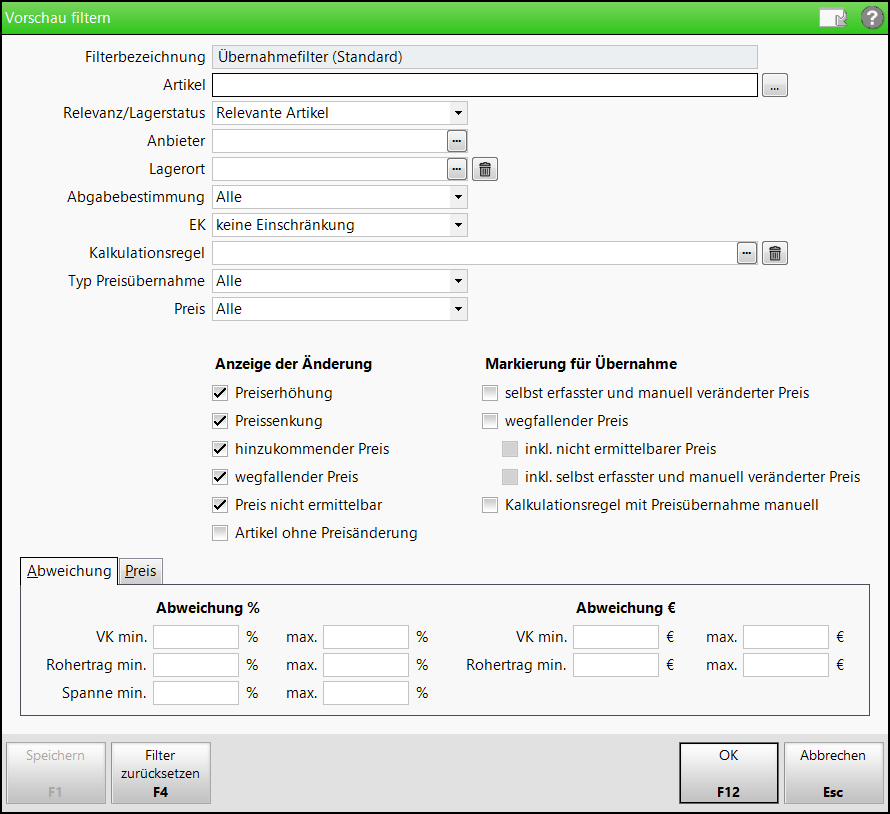This screenshot has width=890, height=814.
Task: Click Filter zurücksetzen button
Action: [x=160, y=773]
